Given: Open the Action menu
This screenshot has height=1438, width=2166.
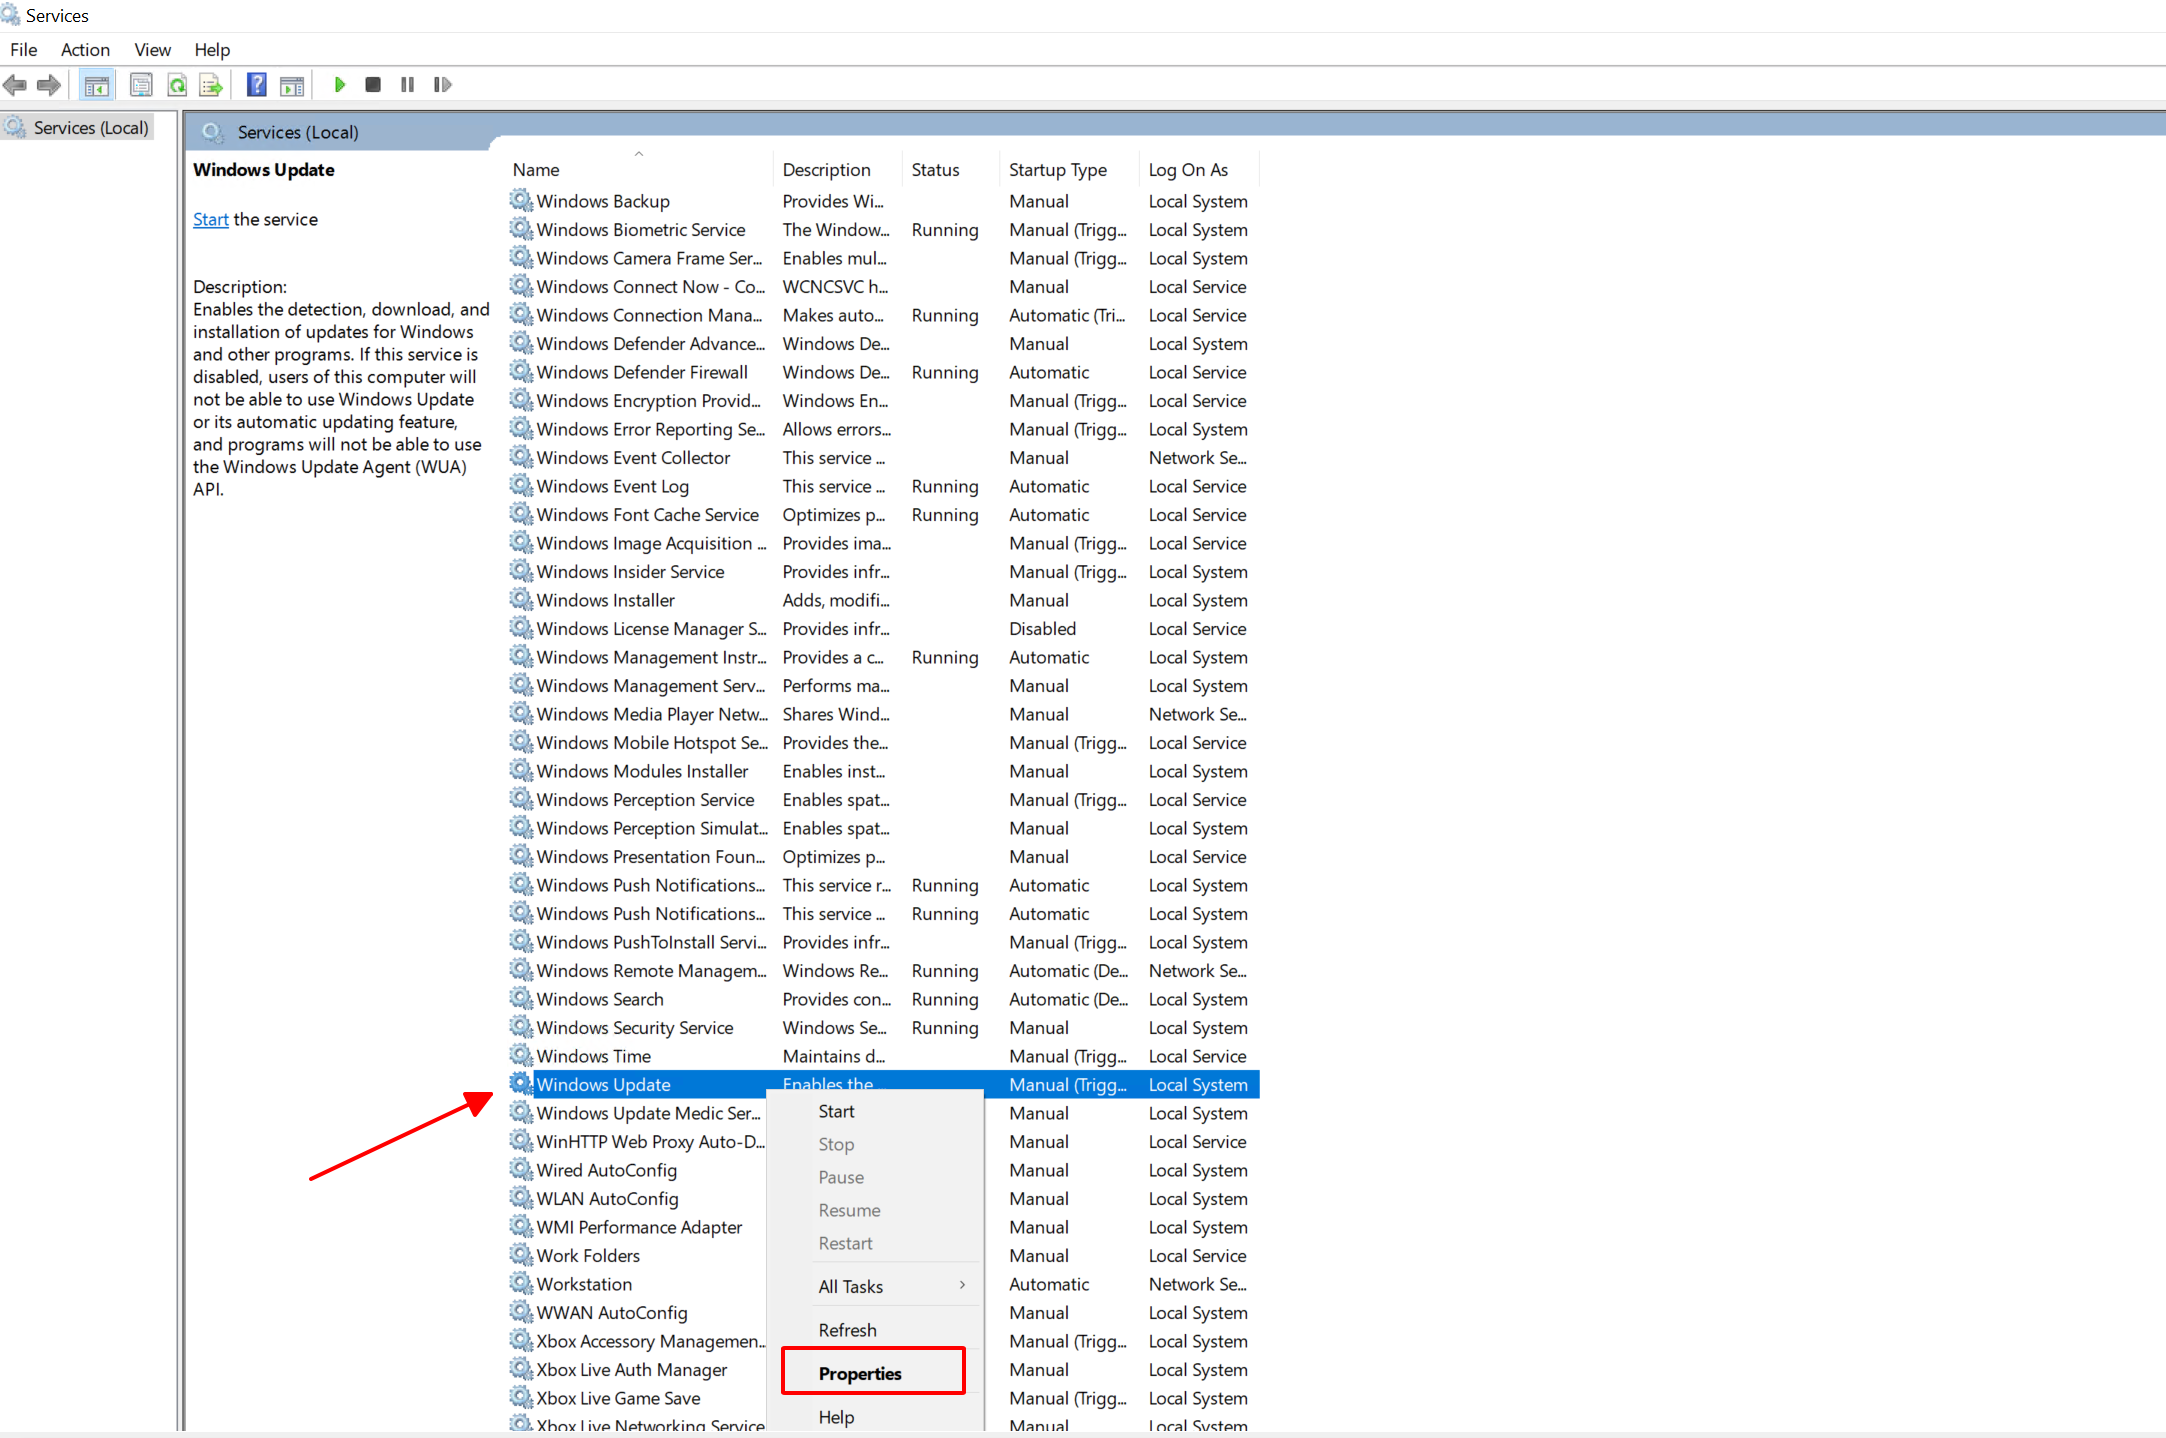Looking at the screenshot, I should (x=85, y=50).
